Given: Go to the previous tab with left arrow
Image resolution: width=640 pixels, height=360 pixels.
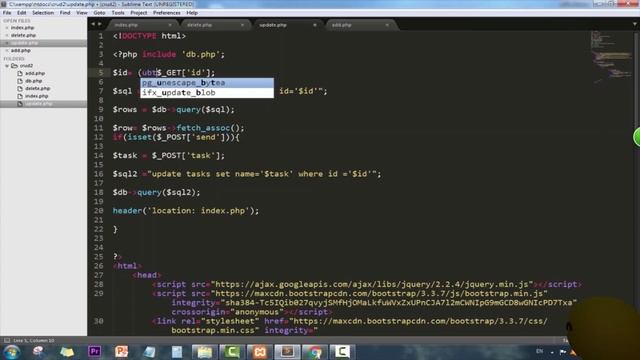Looking at the screenshot, I should tap(93, 24).
